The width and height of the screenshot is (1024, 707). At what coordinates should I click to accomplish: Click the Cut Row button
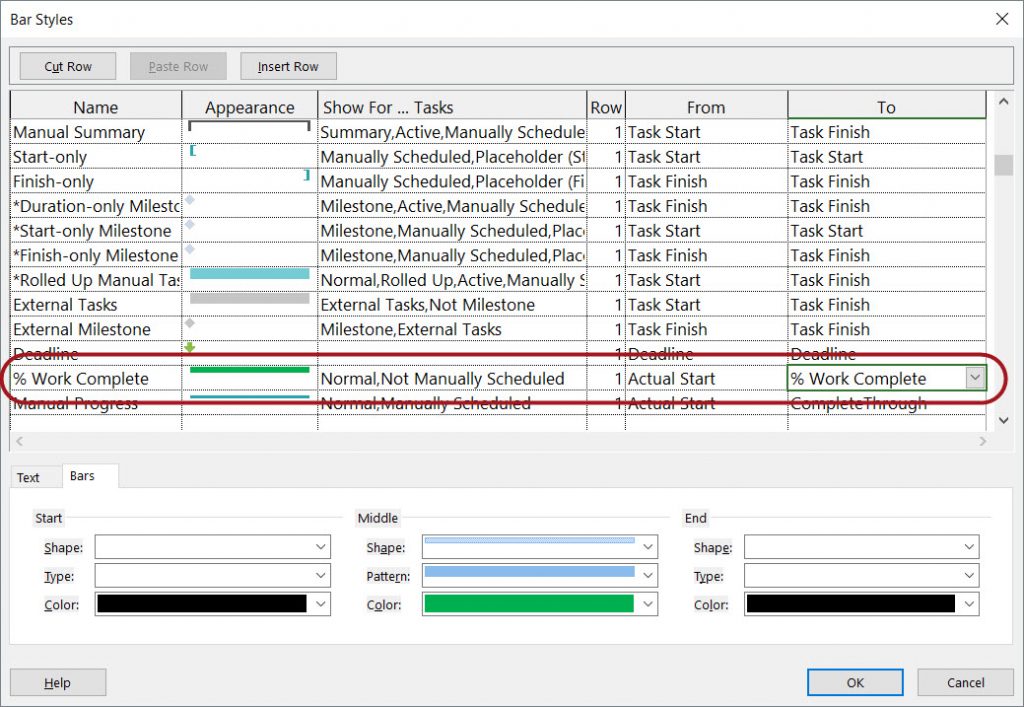coord(68,66)
